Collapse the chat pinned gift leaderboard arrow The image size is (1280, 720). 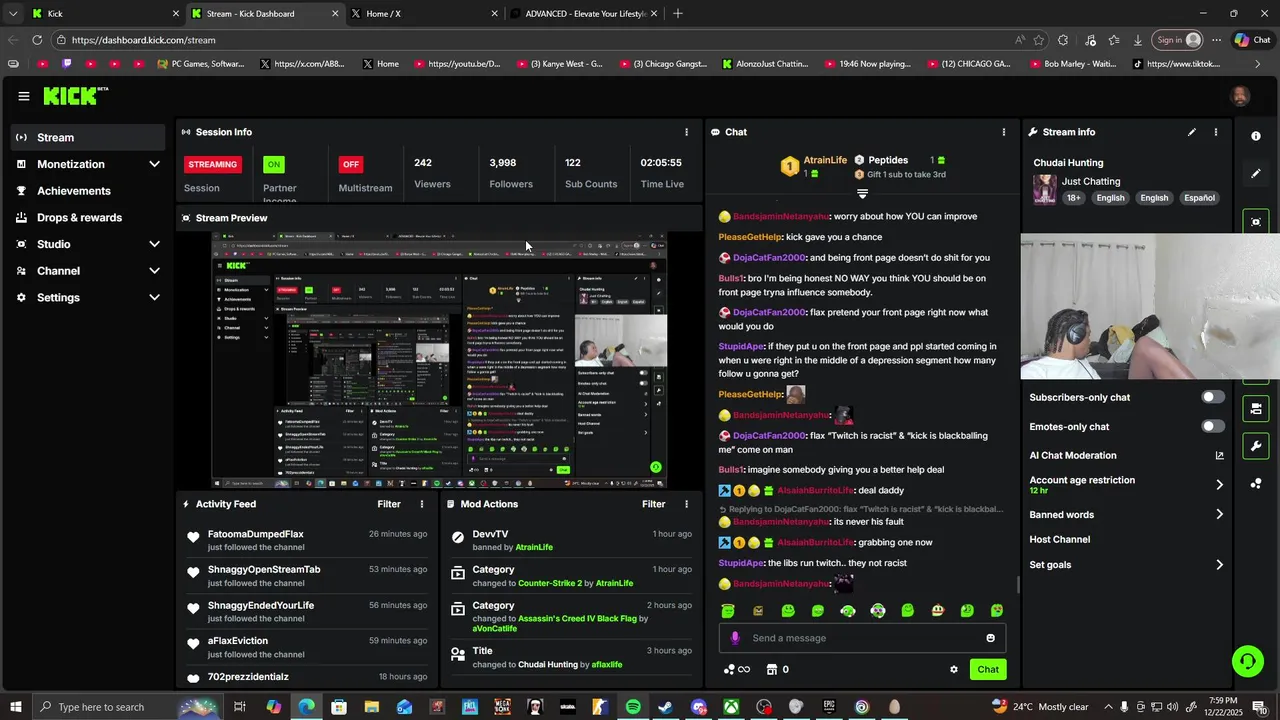point(862,194)
